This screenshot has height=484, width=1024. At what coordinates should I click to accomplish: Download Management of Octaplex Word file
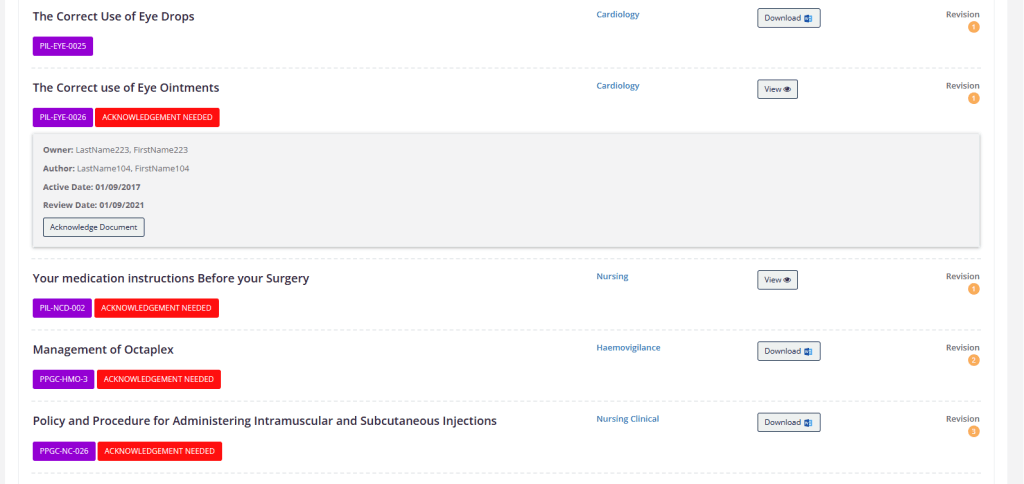pos(788,351)
